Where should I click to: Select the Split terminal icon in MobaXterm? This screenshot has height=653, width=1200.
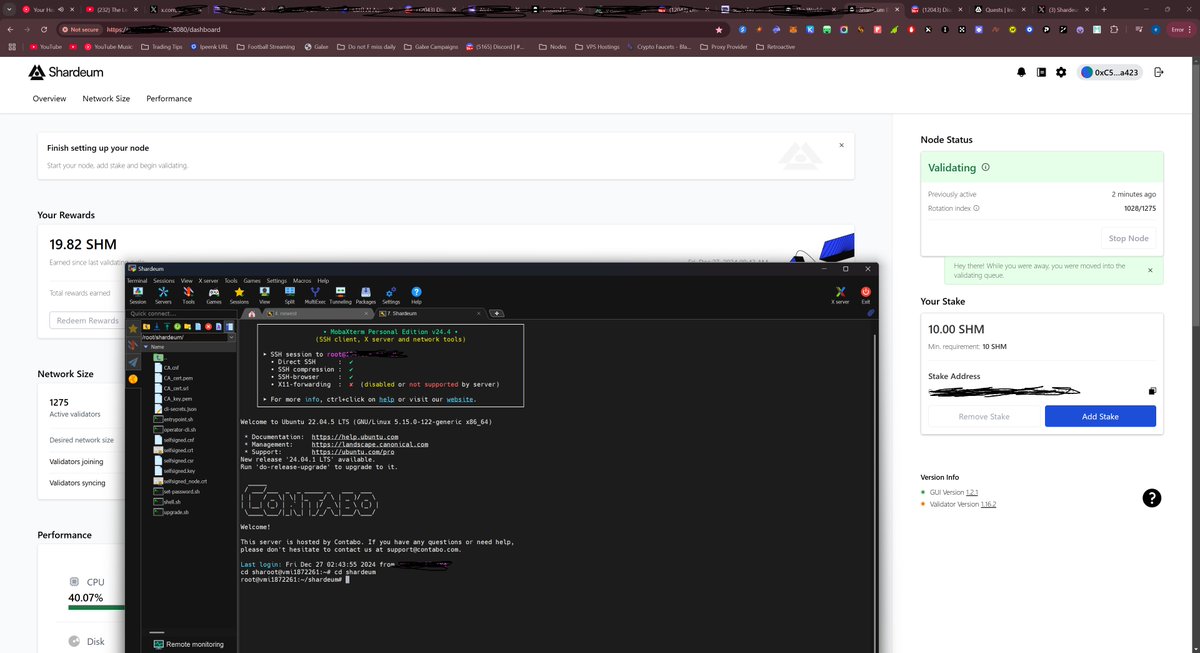pos(289,294)
